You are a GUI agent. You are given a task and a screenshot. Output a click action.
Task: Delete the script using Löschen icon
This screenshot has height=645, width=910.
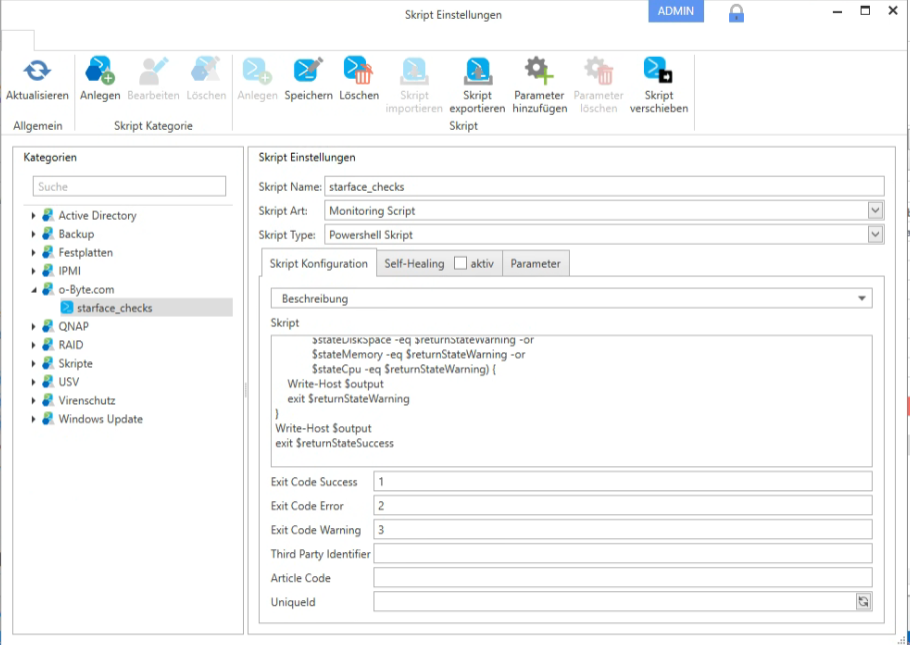pos(358,71)
